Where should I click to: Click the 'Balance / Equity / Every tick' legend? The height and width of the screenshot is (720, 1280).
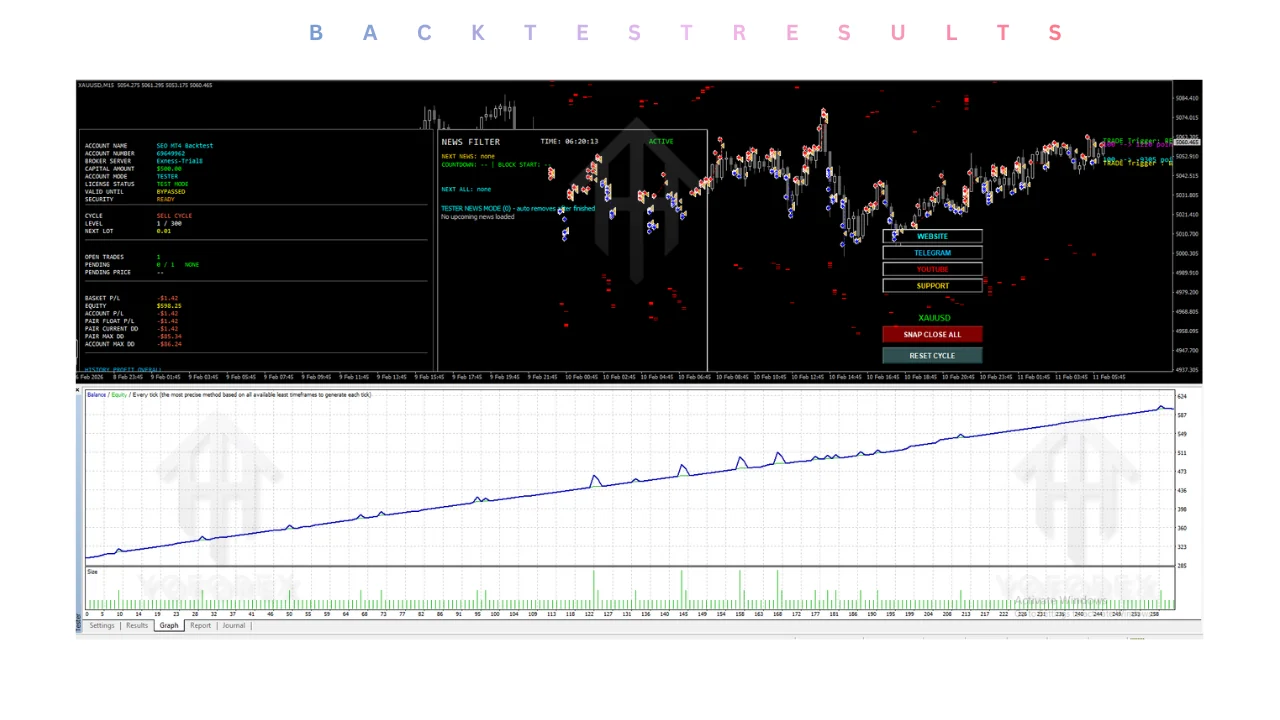(x=228, y=395)
